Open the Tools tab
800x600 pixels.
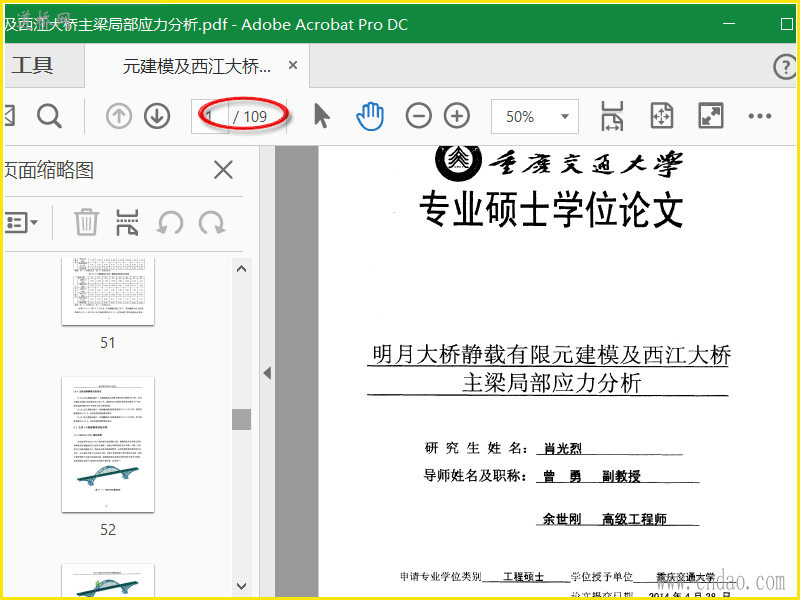[33, 66]
